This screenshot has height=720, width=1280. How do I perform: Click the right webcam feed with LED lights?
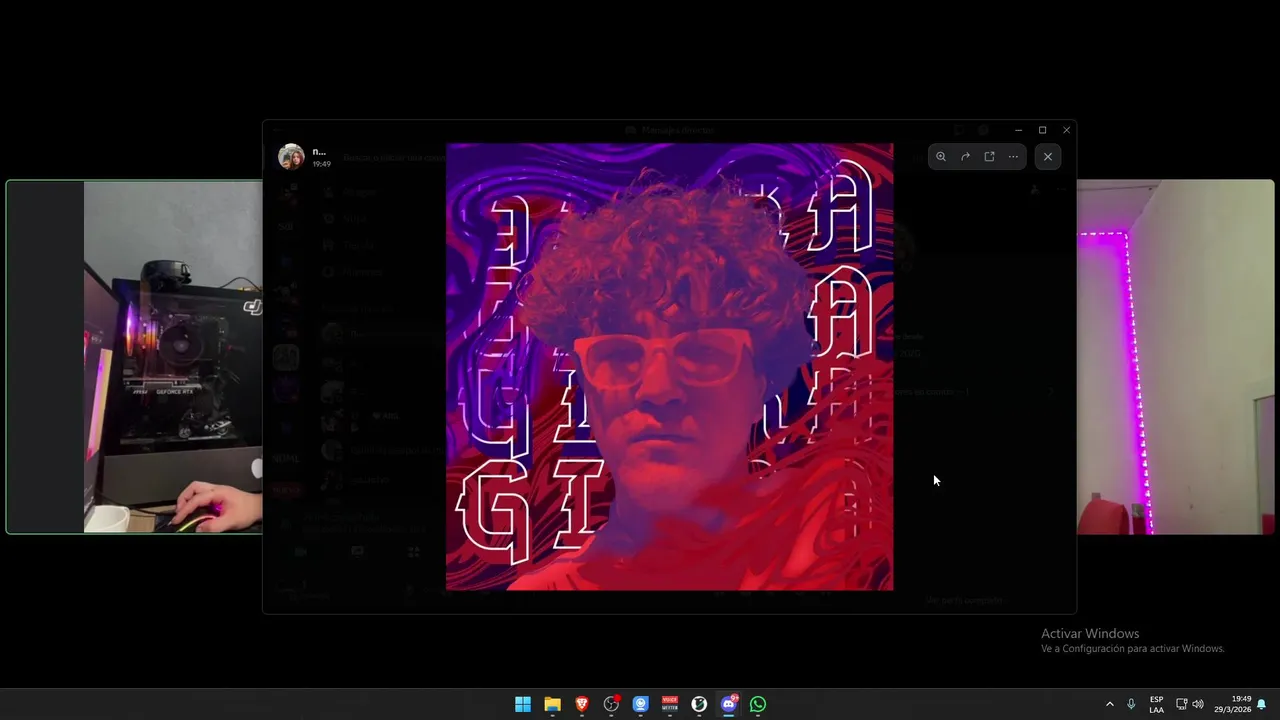click(1175, 357)
